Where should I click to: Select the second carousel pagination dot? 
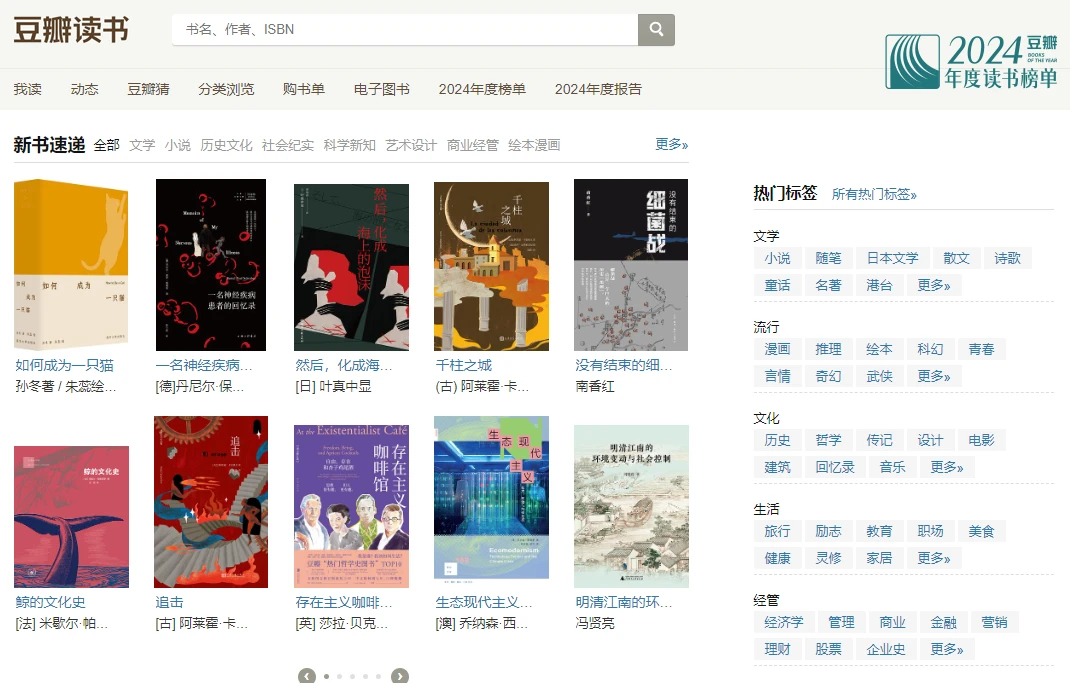(x=339, y=676)
